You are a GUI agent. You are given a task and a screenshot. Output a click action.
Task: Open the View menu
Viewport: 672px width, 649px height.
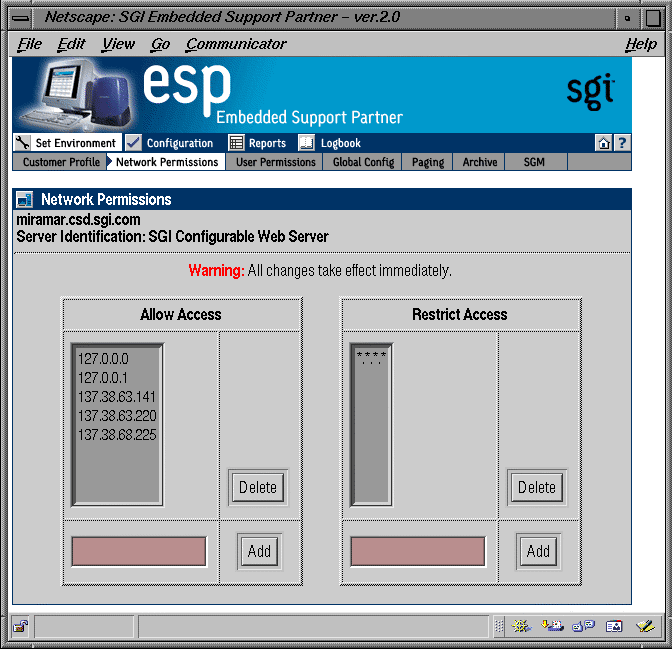[x=118, y=44]
